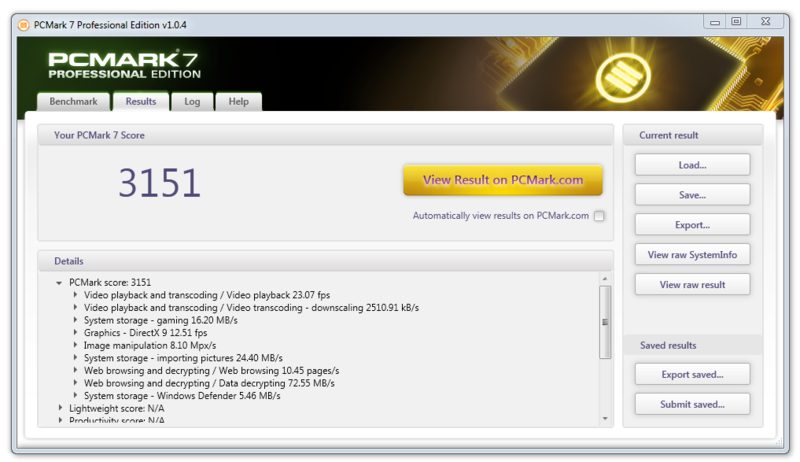Image resolution: width=800 pixels, height=462 pixels.
Task: Select 'importing pictures 24.40 MB/s' row text
Action: pos(183,358)
